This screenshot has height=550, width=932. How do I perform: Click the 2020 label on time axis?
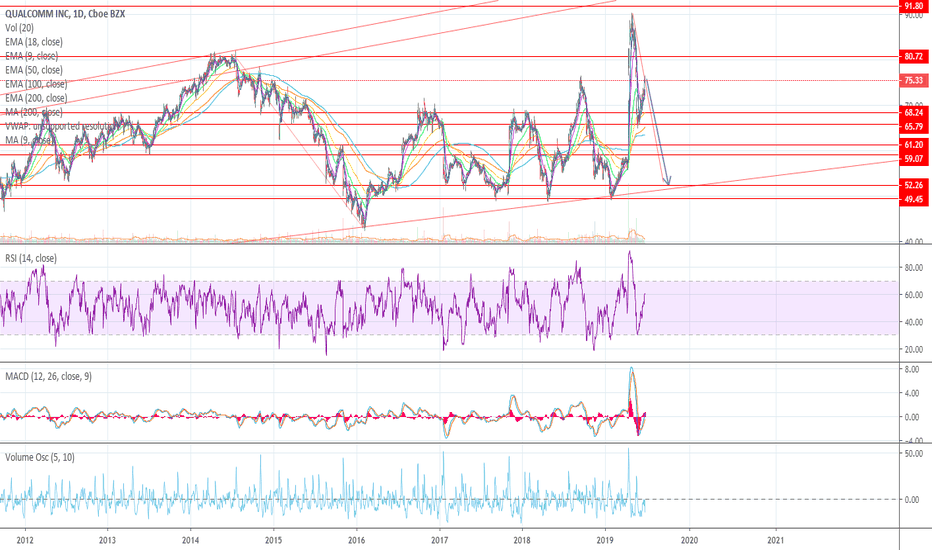coord(689,540)
